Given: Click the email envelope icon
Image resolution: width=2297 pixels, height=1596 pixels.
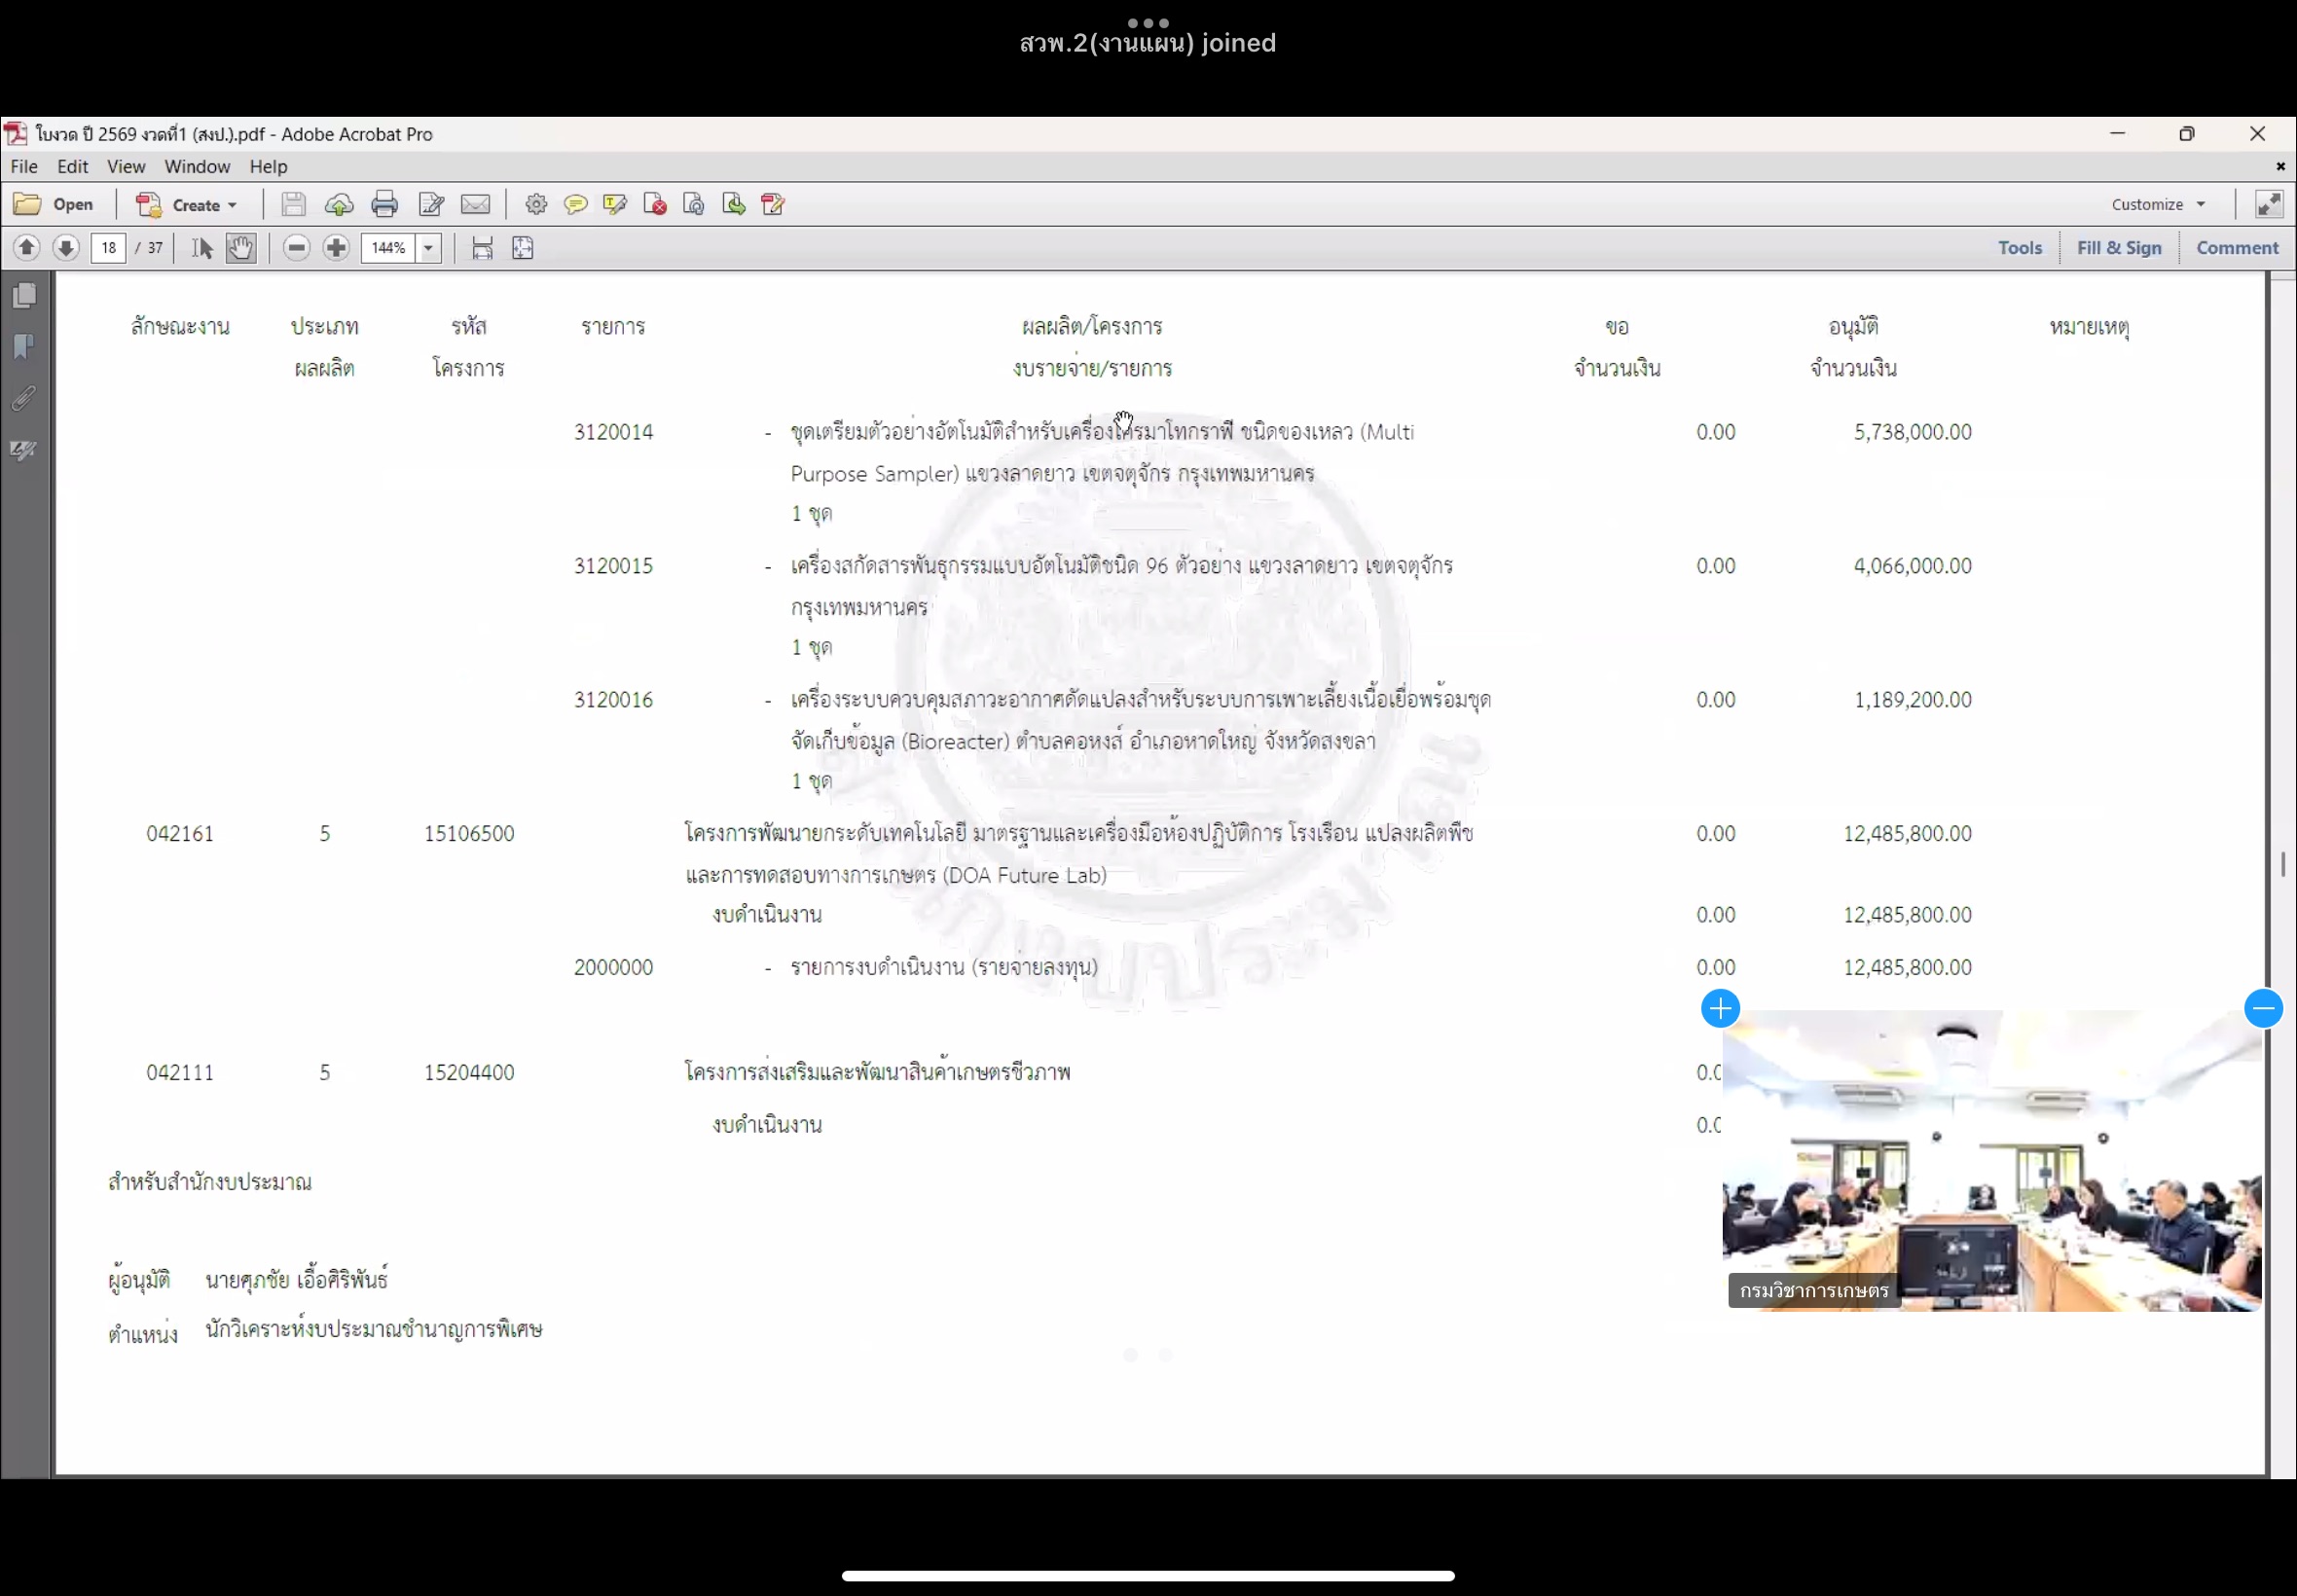Looking at the screenshot, I should (x=475, y=205).
